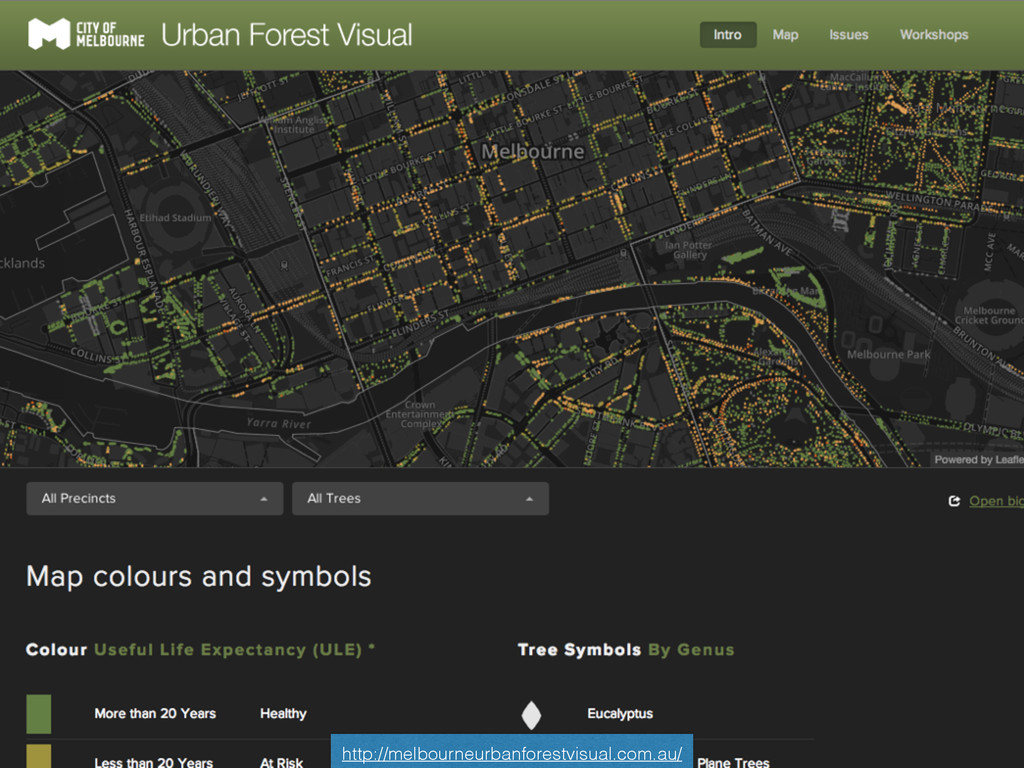Click the More than 20 Years label
The image size is (1024, 768).
click(x=155, y=714)
